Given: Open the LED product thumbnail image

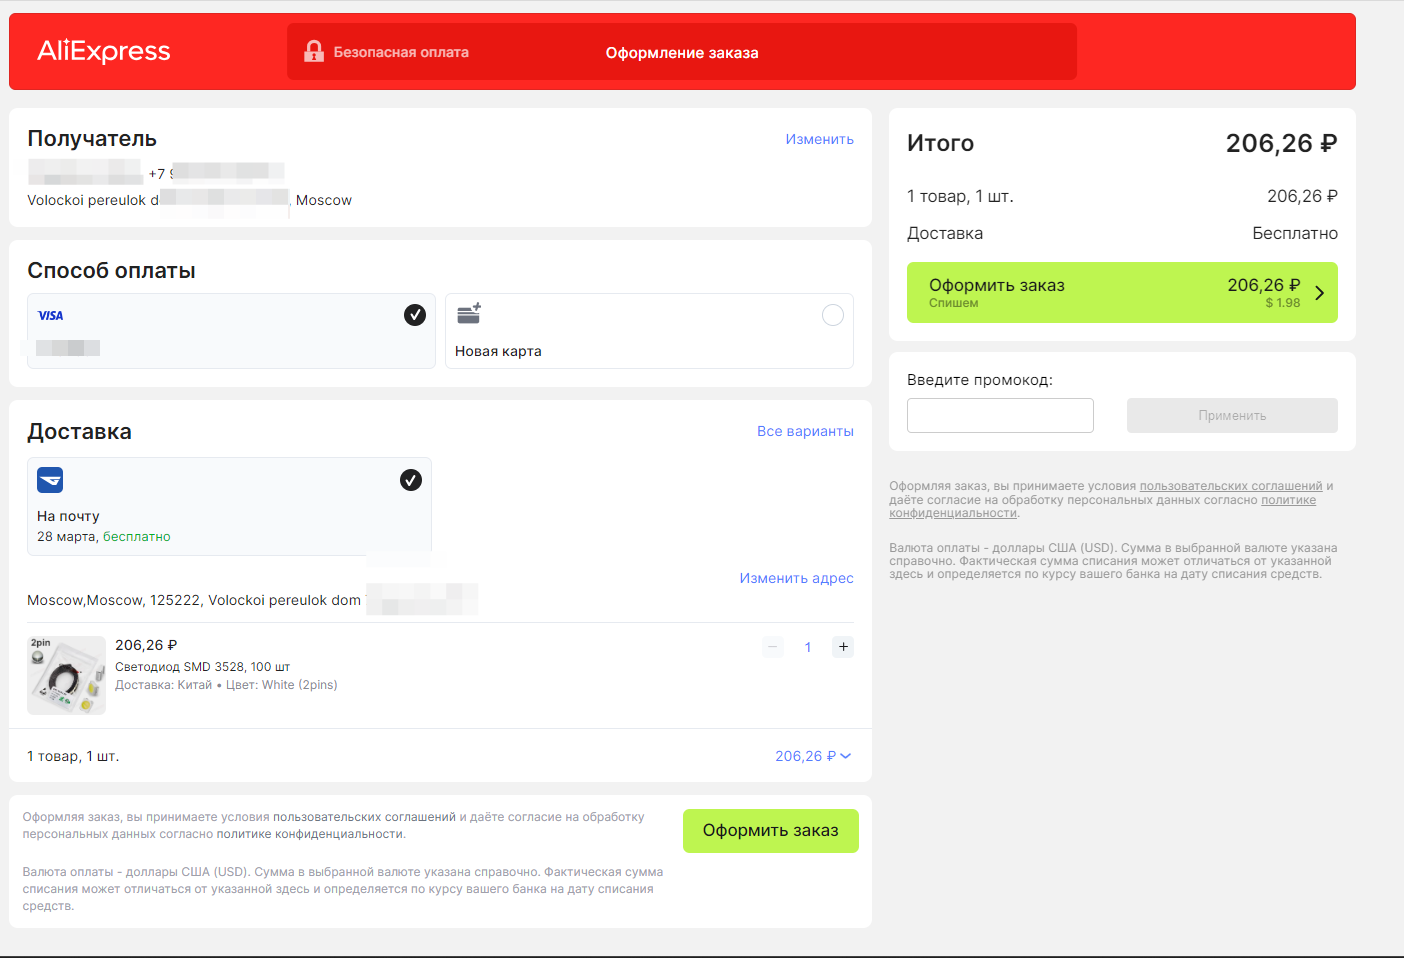Looking at the screenshot, I should click(66, 675).
